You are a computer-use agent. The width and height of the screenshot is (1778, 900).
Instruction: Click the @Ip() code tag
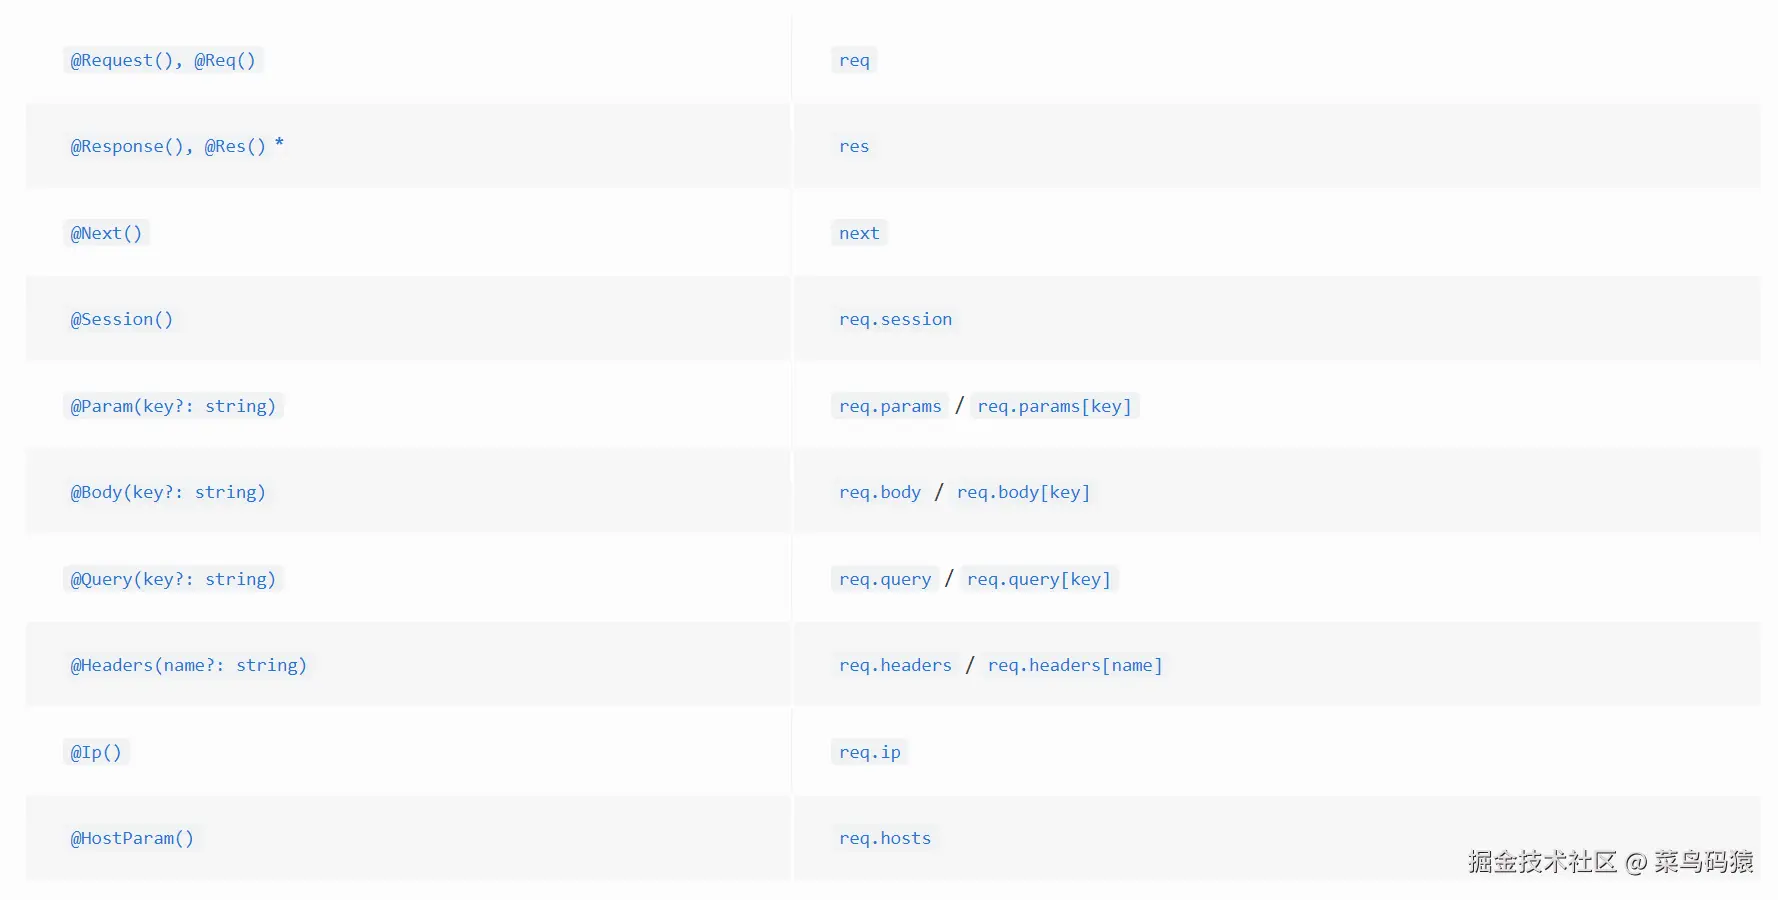(x=96, y=752)
